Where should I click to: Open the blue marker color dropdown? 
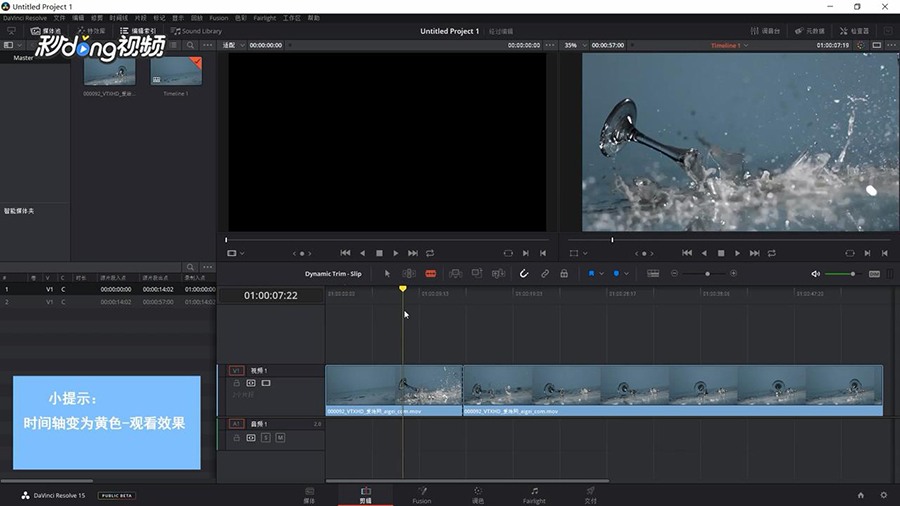coord(627,273)
